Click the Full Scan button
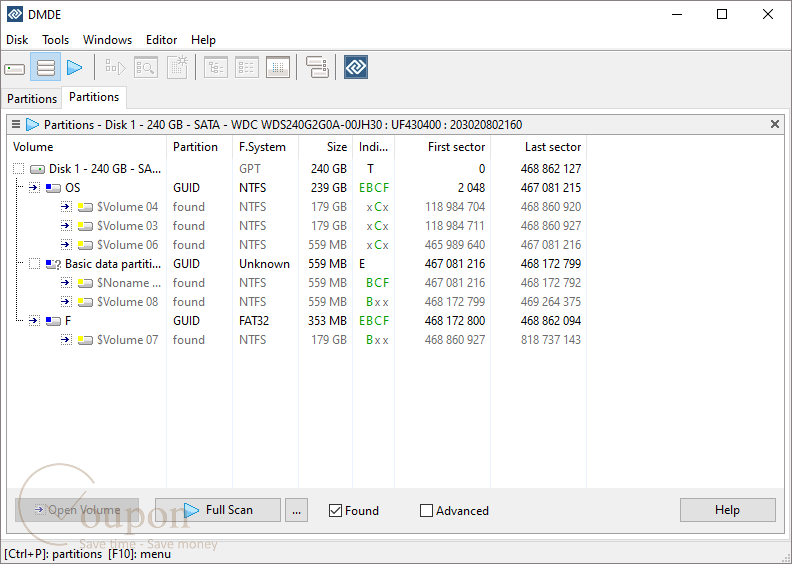This screenshot has width=792, height=564. 218,510
